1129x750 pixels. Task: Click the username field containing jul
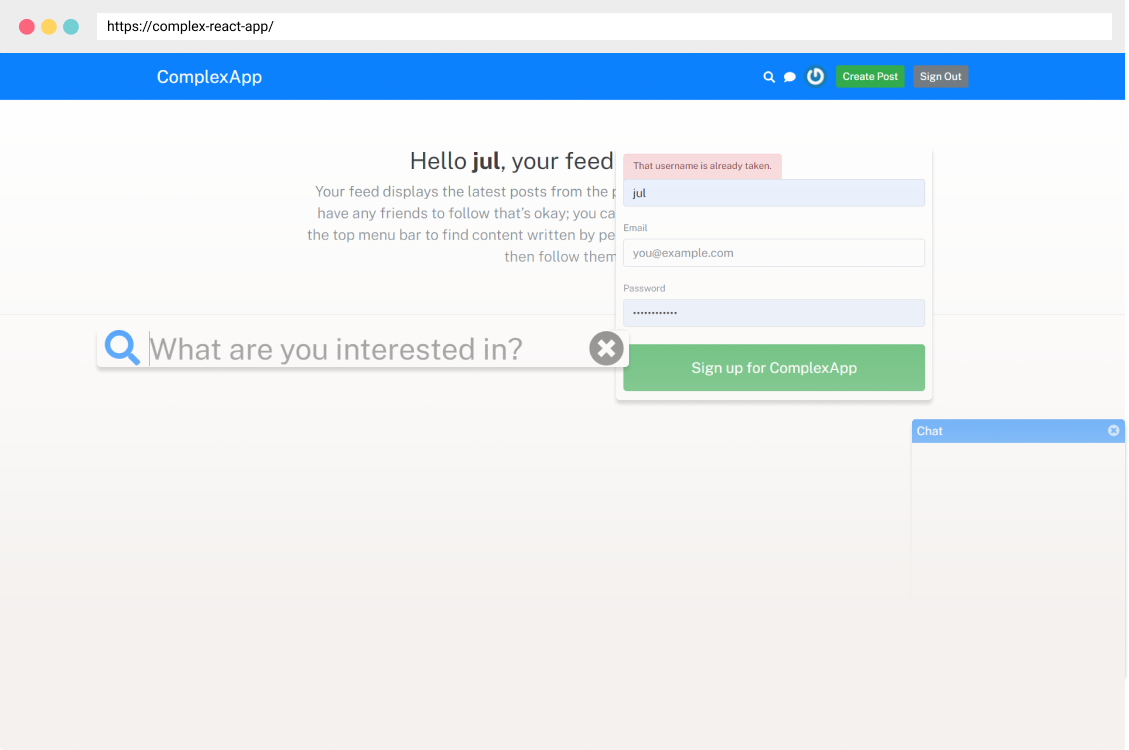(x=774, y=193)
